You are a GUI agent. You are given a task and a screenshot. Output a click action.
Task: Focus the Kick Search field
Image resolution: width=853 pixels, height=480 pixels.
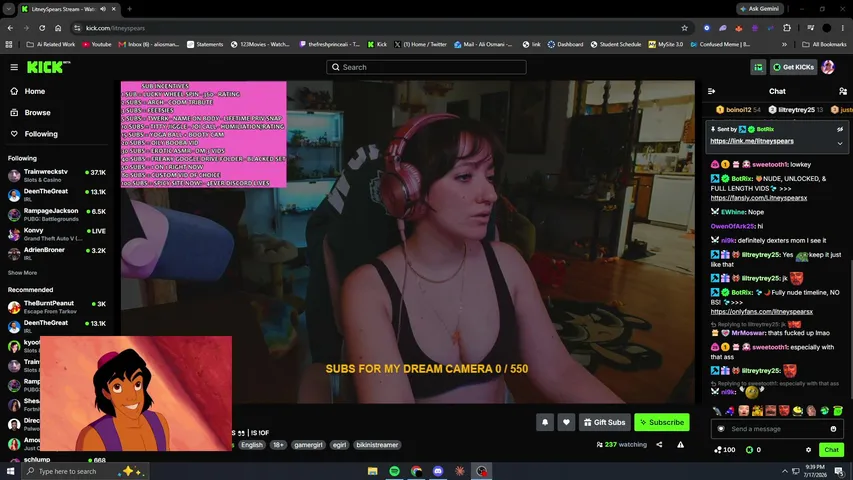[x=426, y=67]
